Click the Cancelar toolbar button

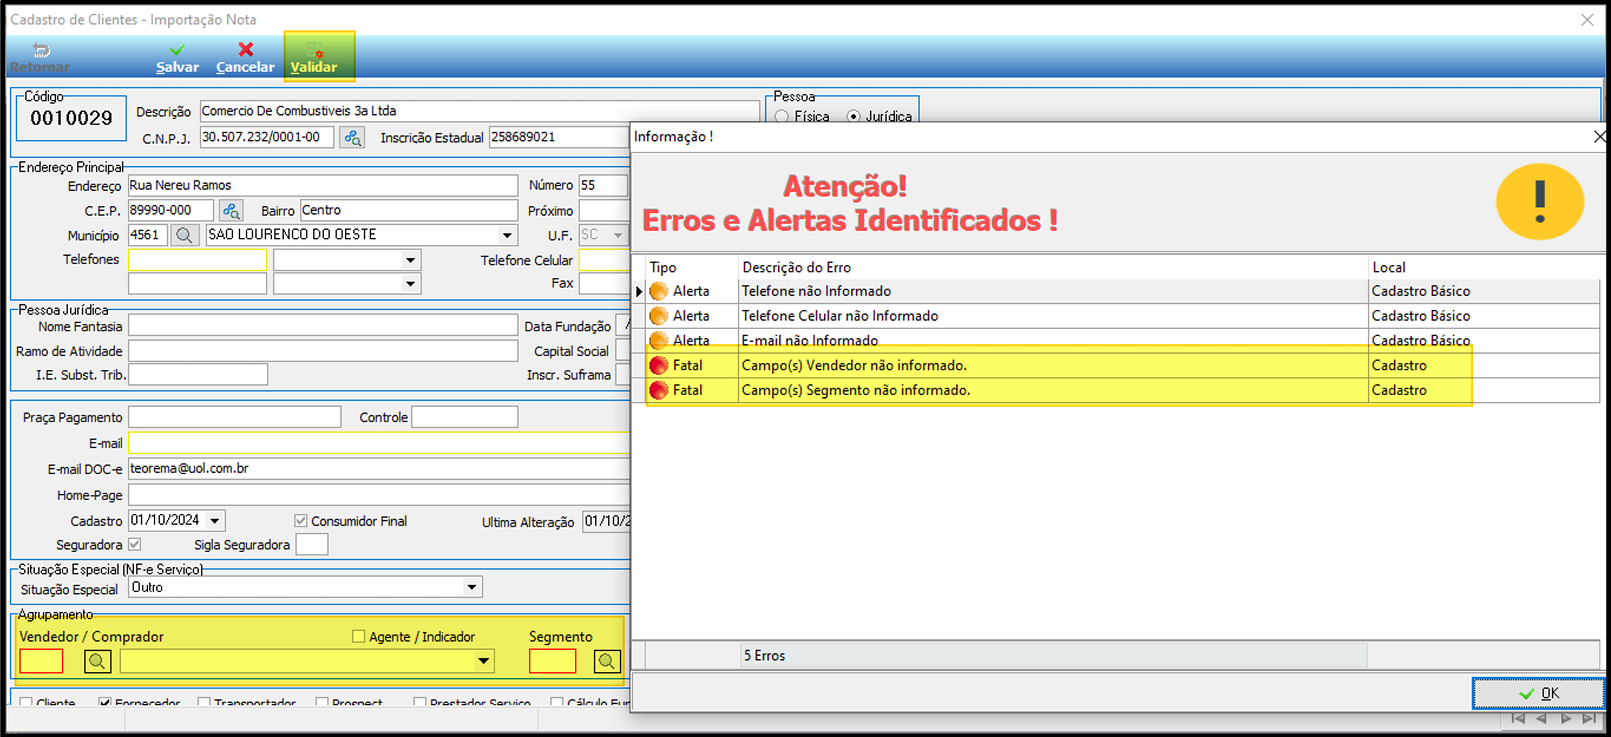click(245, 58)
